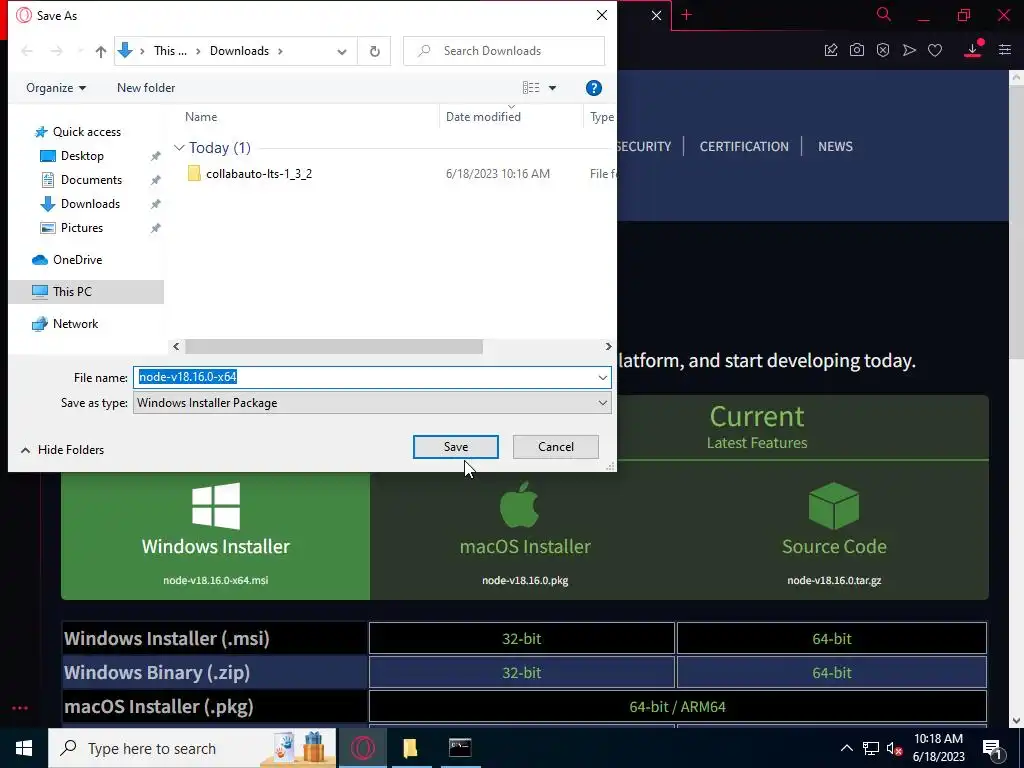Open the Command Prompt taskbar icon
The width and height of the screenshot is (1024, 768).
click(460, 748)
